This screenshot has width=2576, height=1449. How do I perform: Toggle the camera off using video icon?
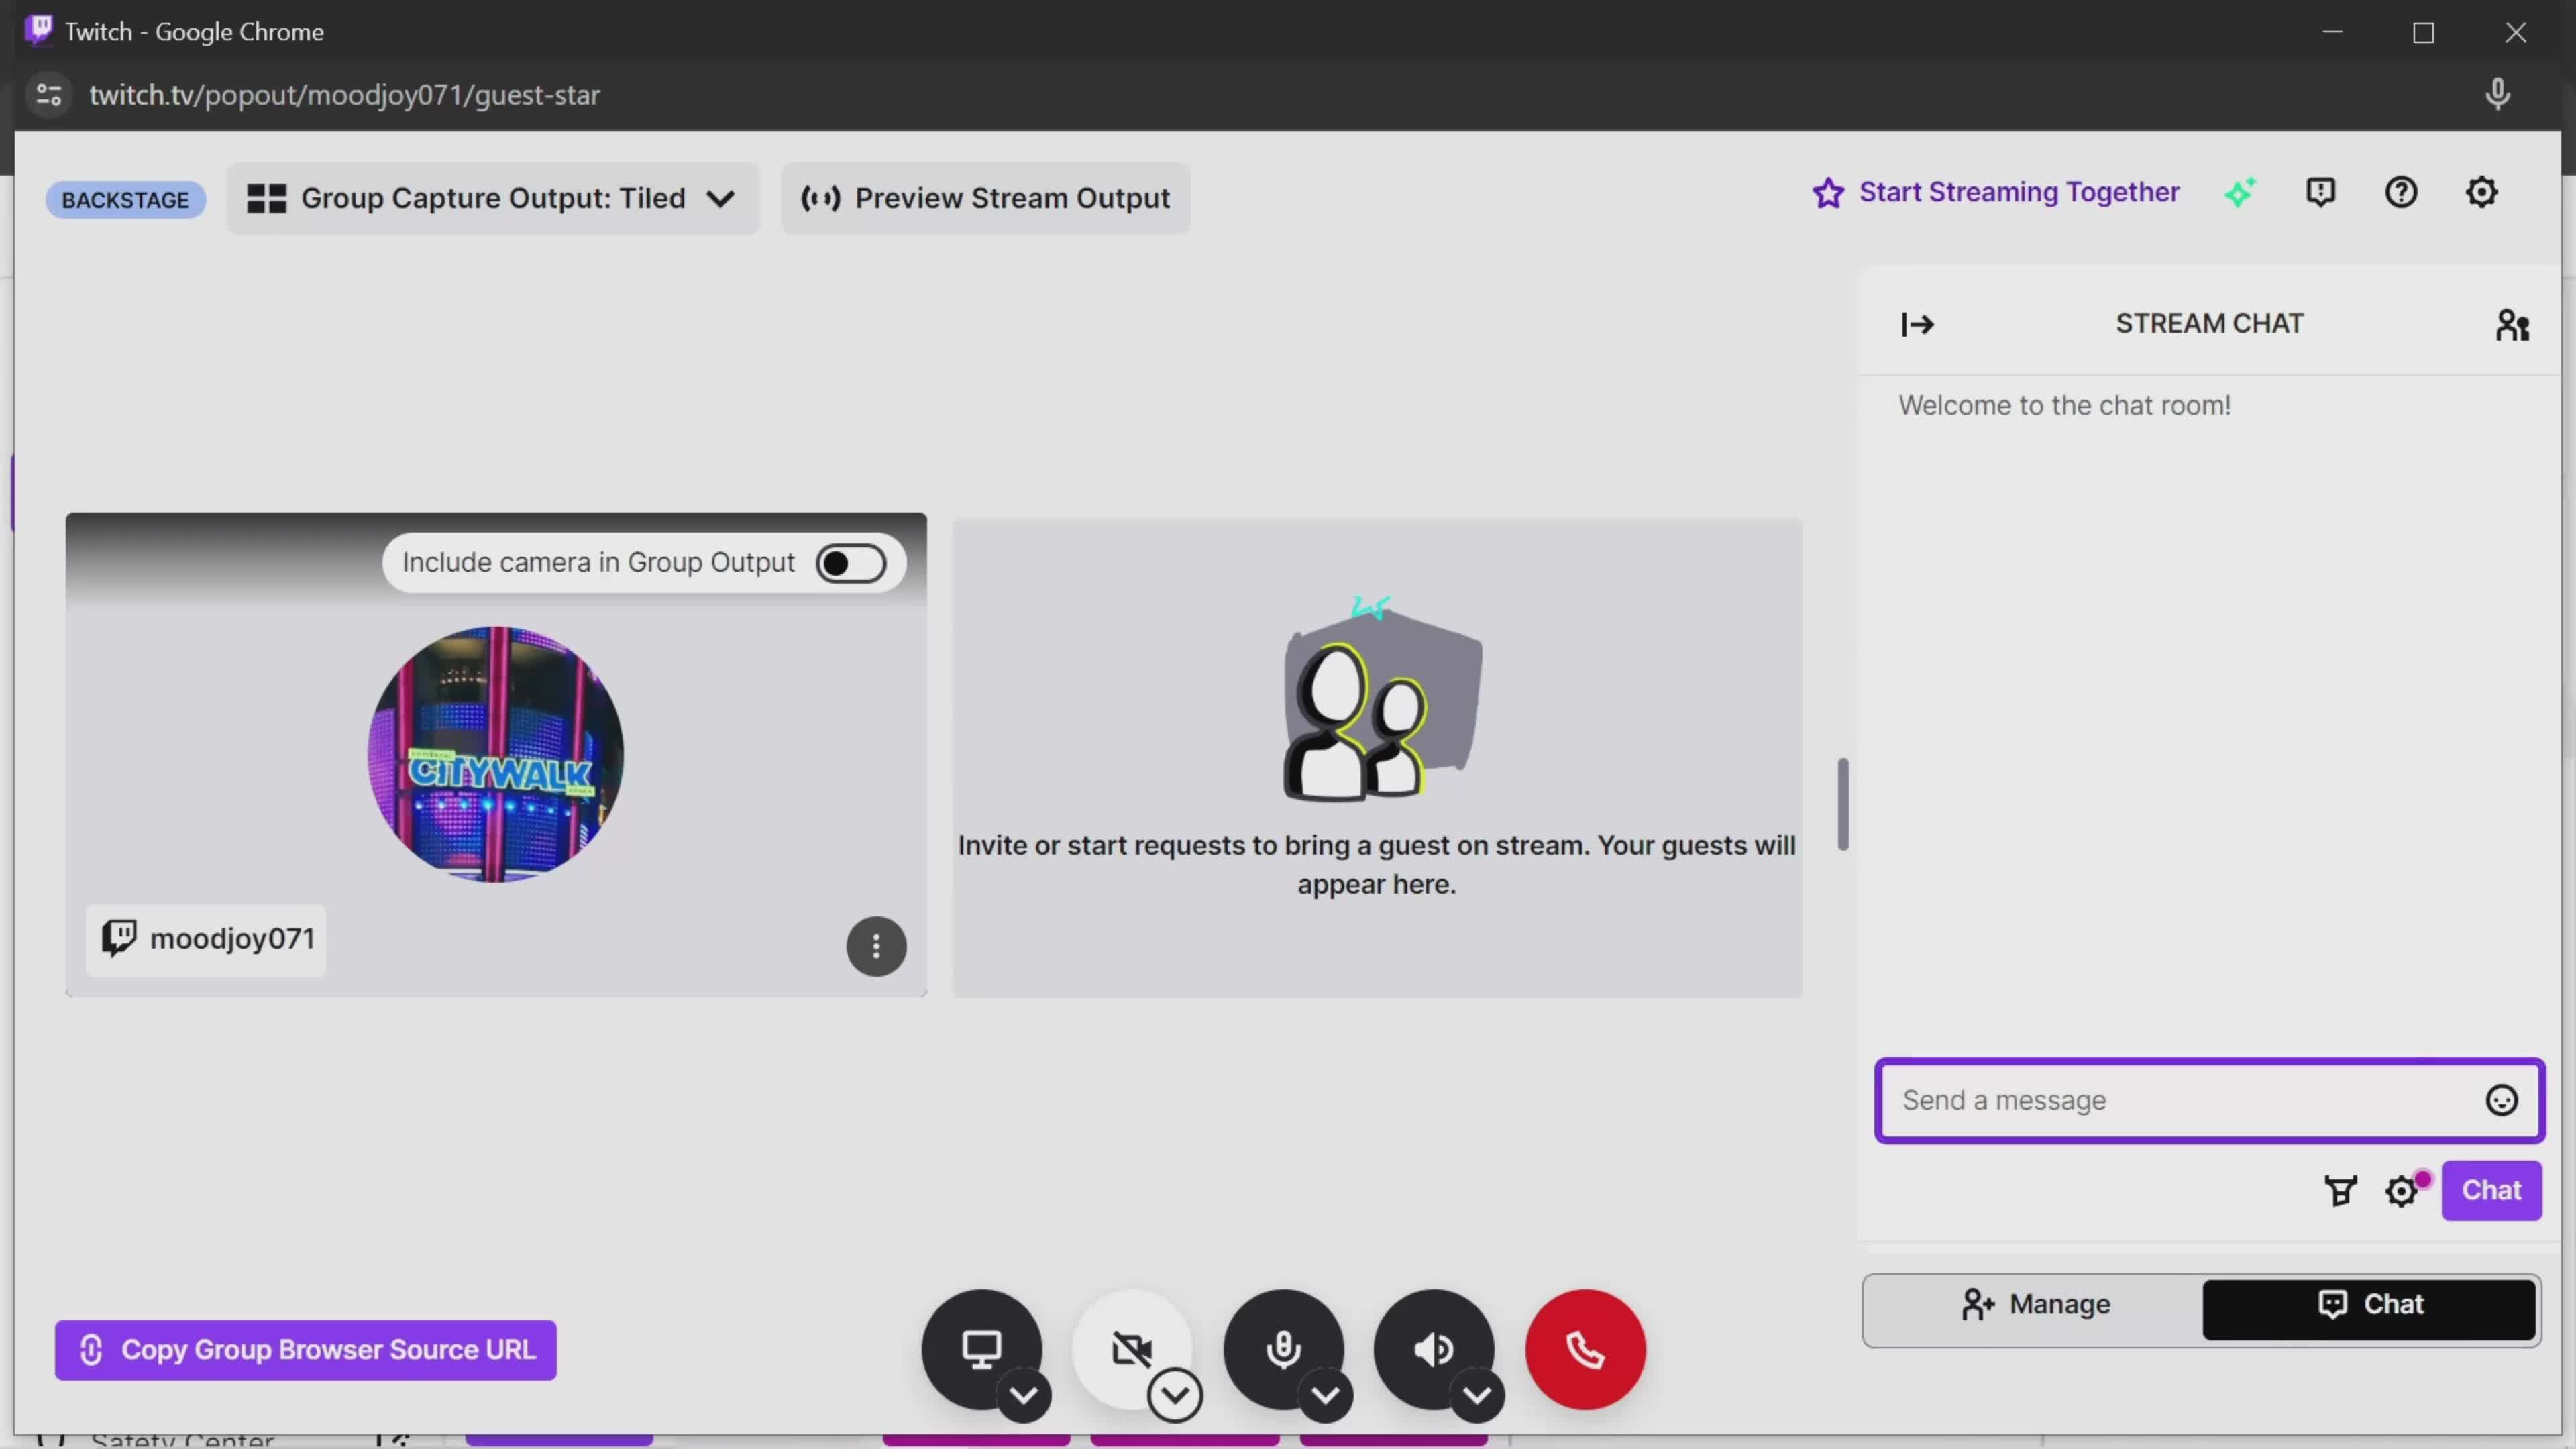[1132, 1348]
